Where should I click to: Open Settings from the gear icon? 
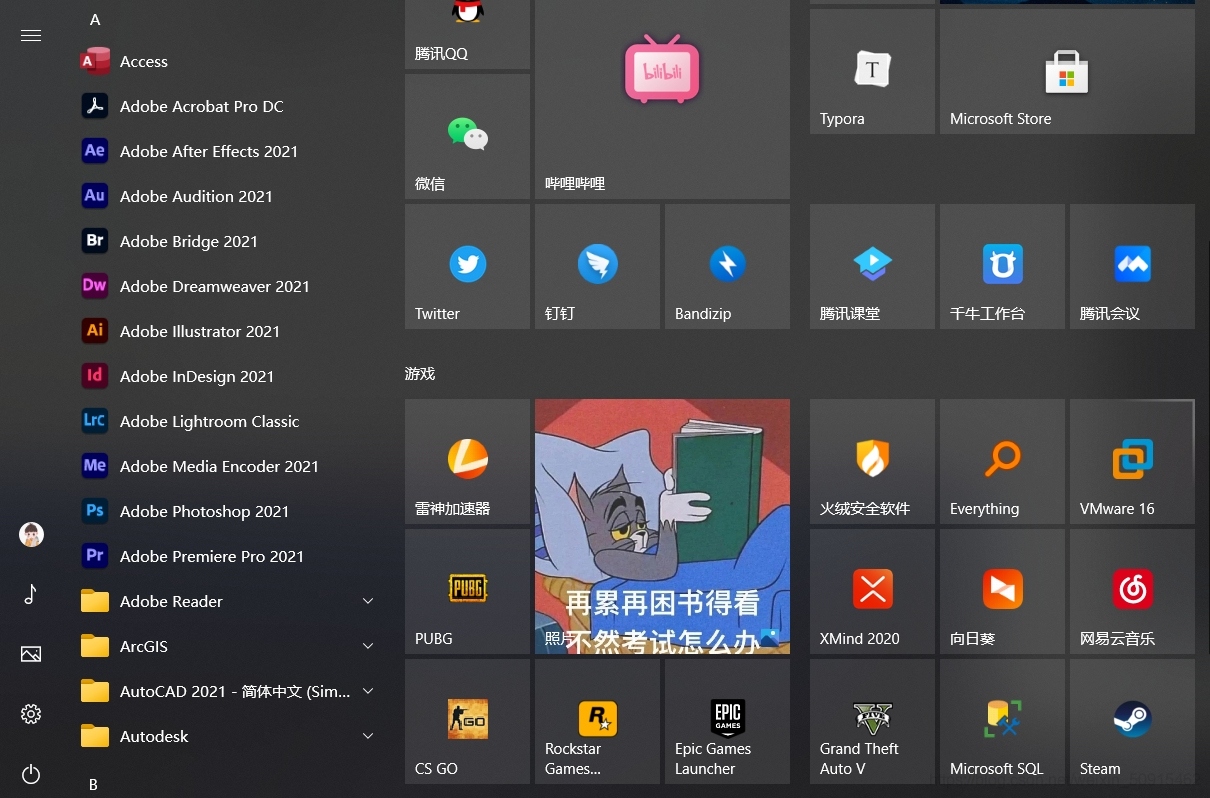click(31, 714)
